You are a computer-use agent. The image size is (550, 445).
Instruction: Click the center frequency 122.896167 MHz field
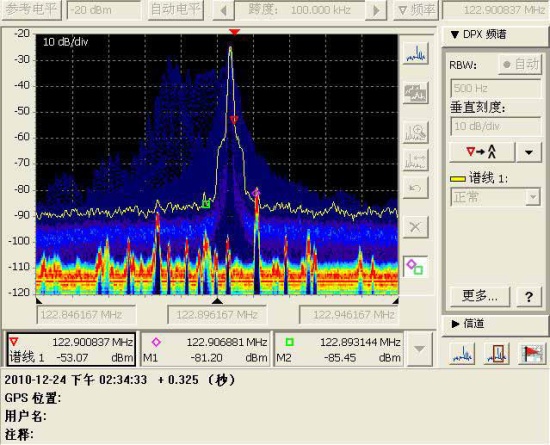(x=217, y=315)
